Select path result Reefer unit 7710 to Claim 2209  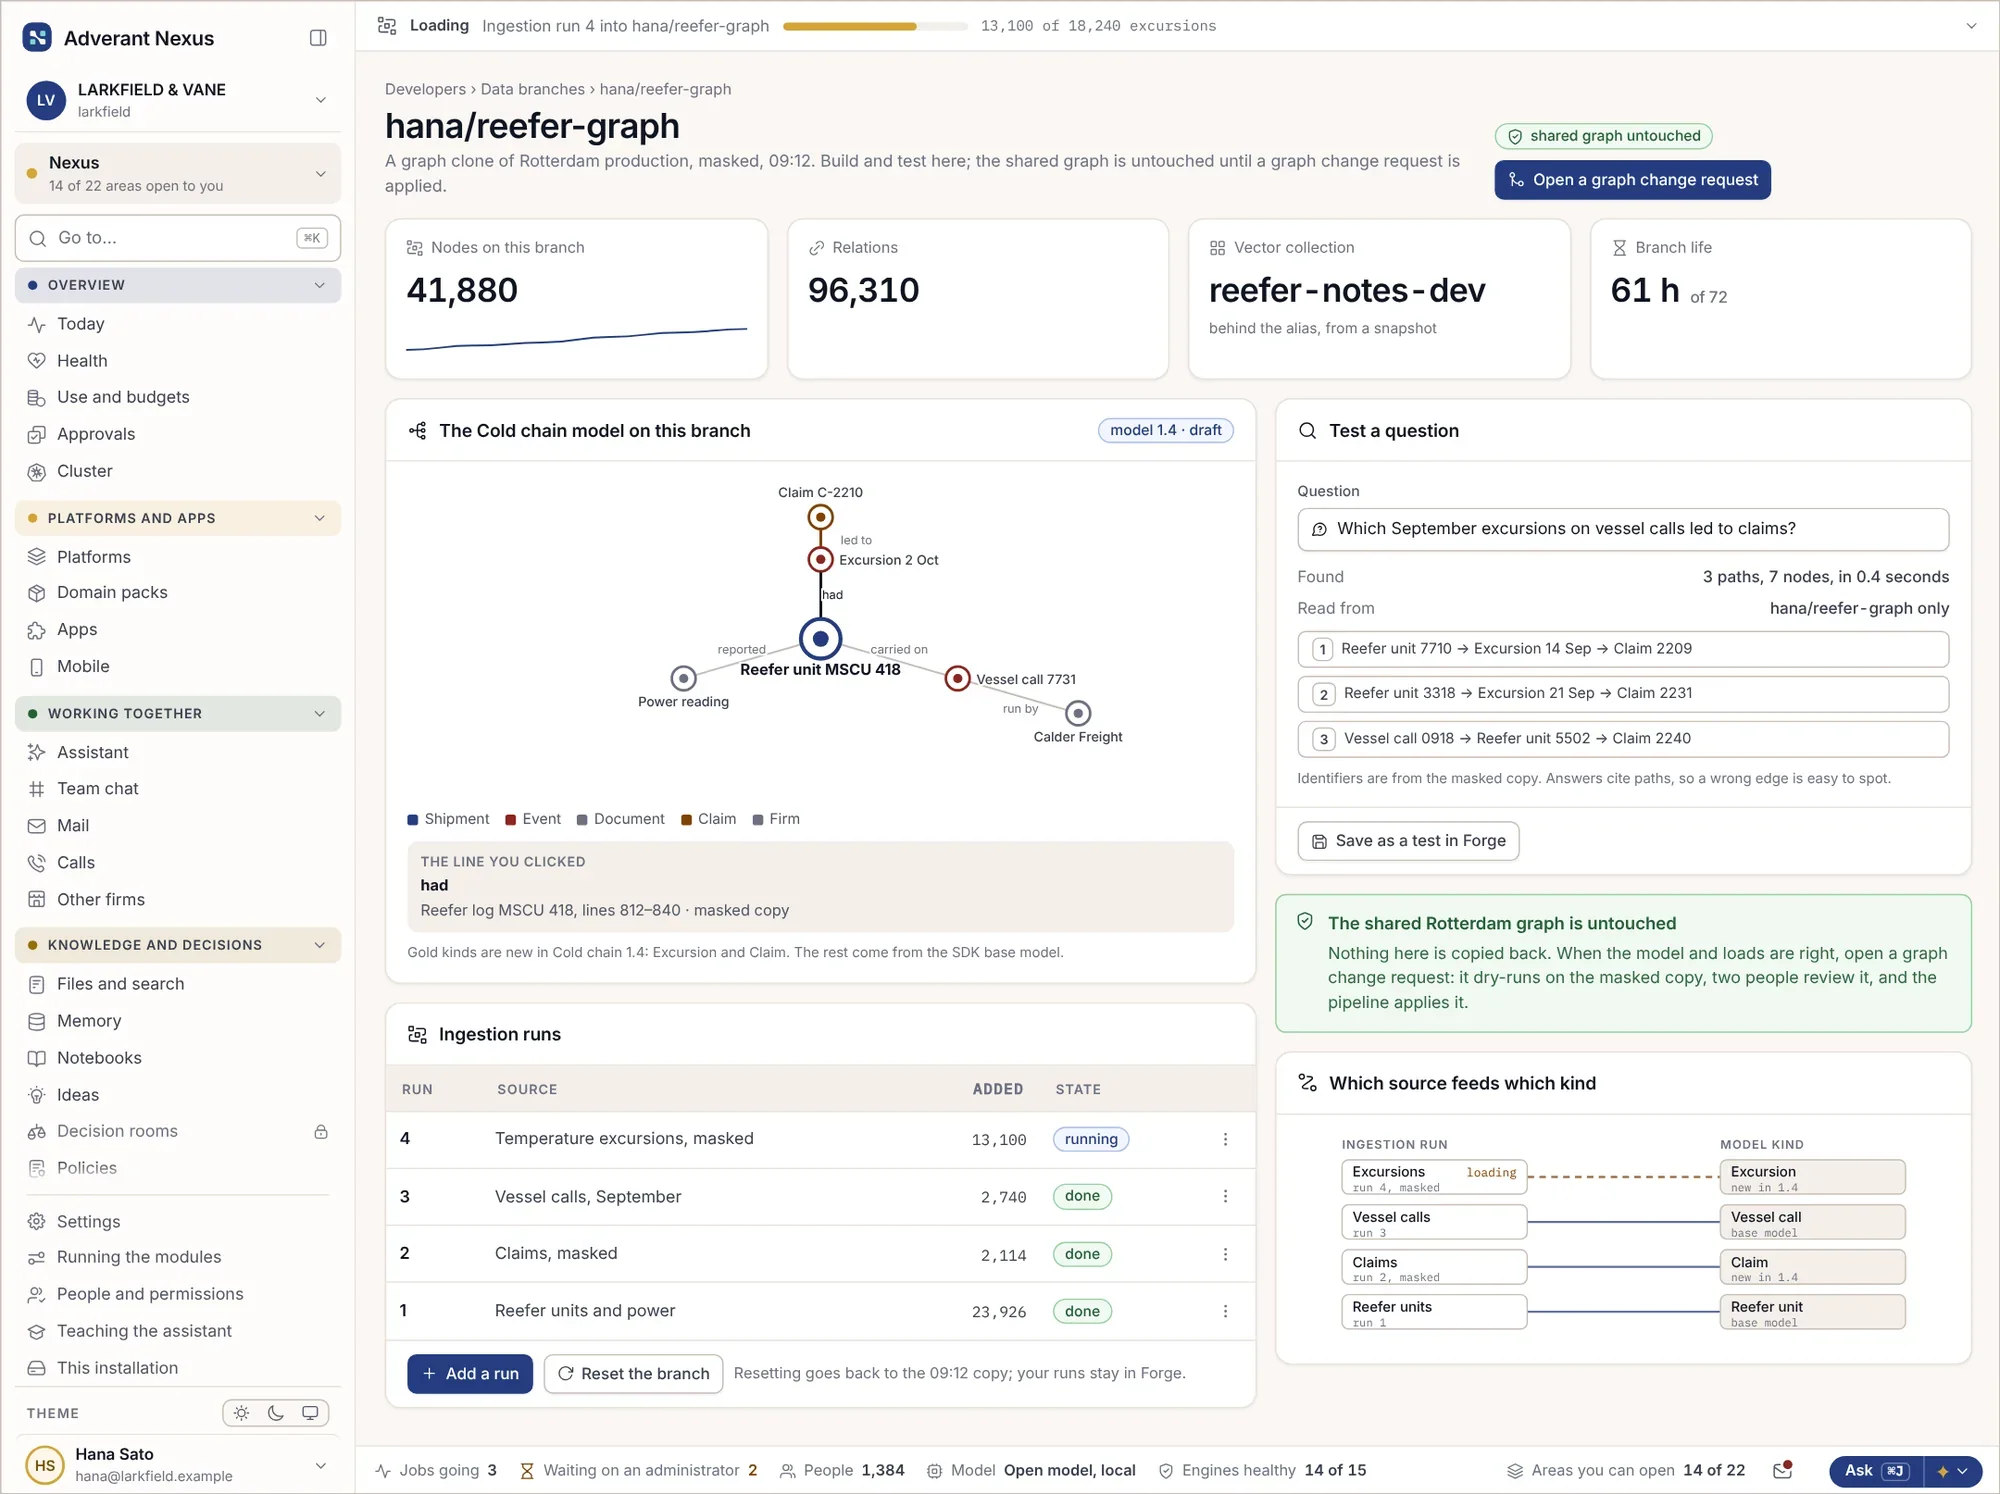(1623, 649)
